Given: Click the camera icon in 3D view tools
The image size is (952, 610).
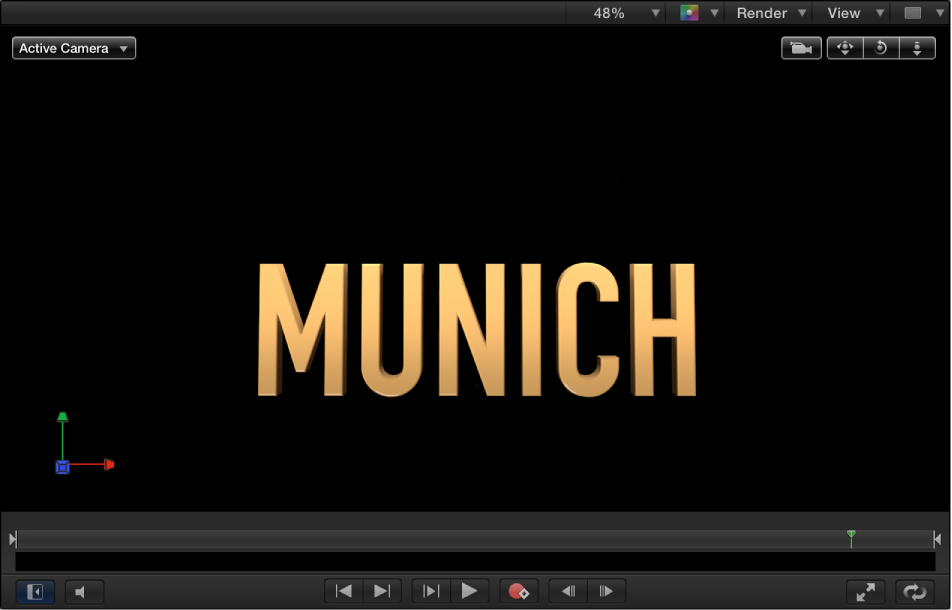Looking at the screenshot, I should click(801, 48).
